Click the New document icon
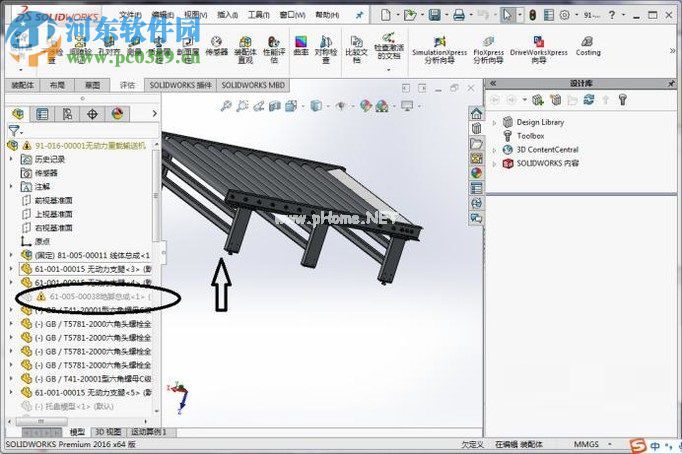Image resolution: width=682 pixels, height=454 pixels. tap(385, 15)
